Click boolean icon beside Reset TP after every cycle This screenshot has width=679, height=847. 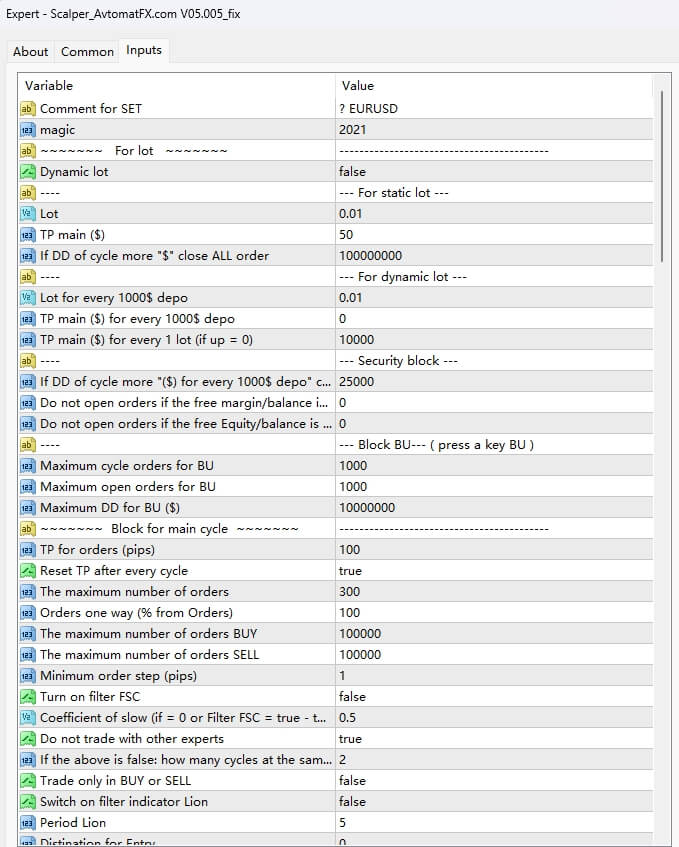27,571
